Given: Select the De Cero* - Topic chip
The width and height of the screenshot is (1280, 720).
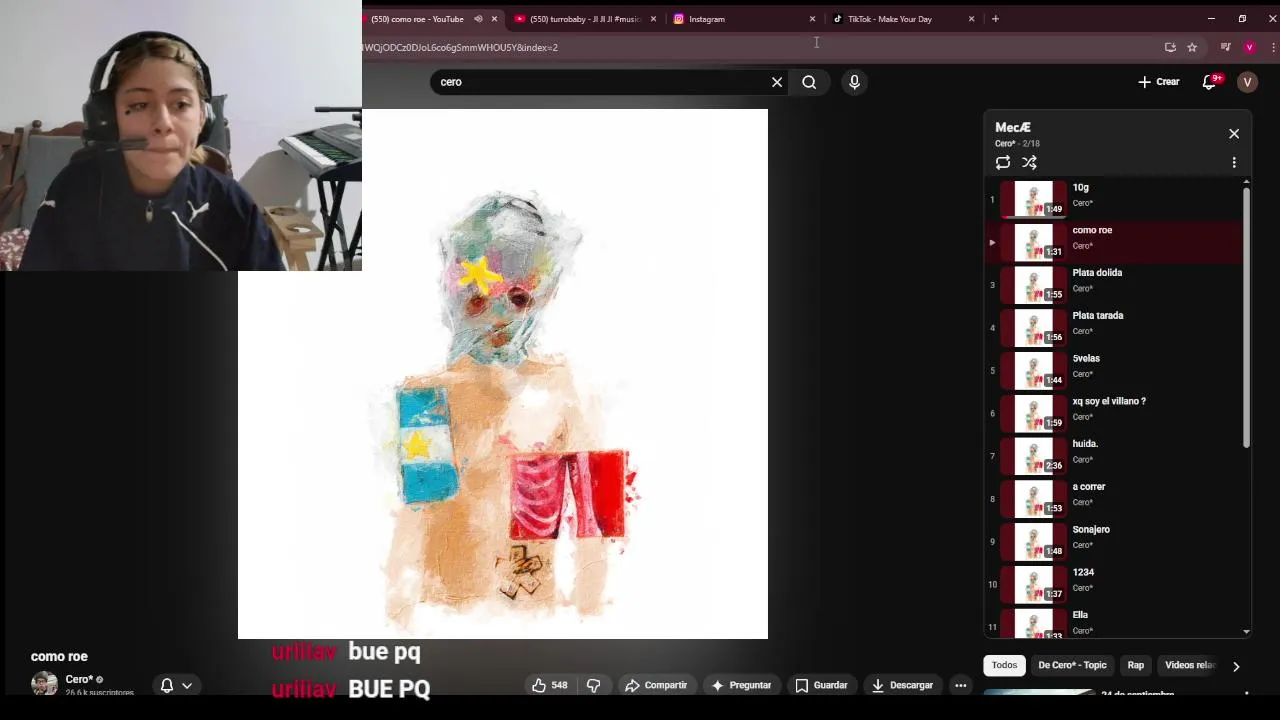Looking at the screenshot, I should (1072, 665).
